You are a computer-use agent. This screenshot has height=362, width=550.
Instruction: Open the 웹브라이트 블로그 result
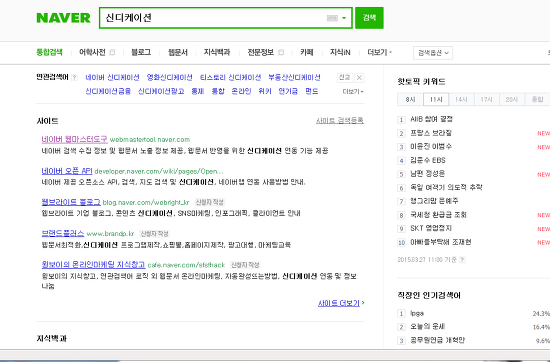tap(71, 202)
